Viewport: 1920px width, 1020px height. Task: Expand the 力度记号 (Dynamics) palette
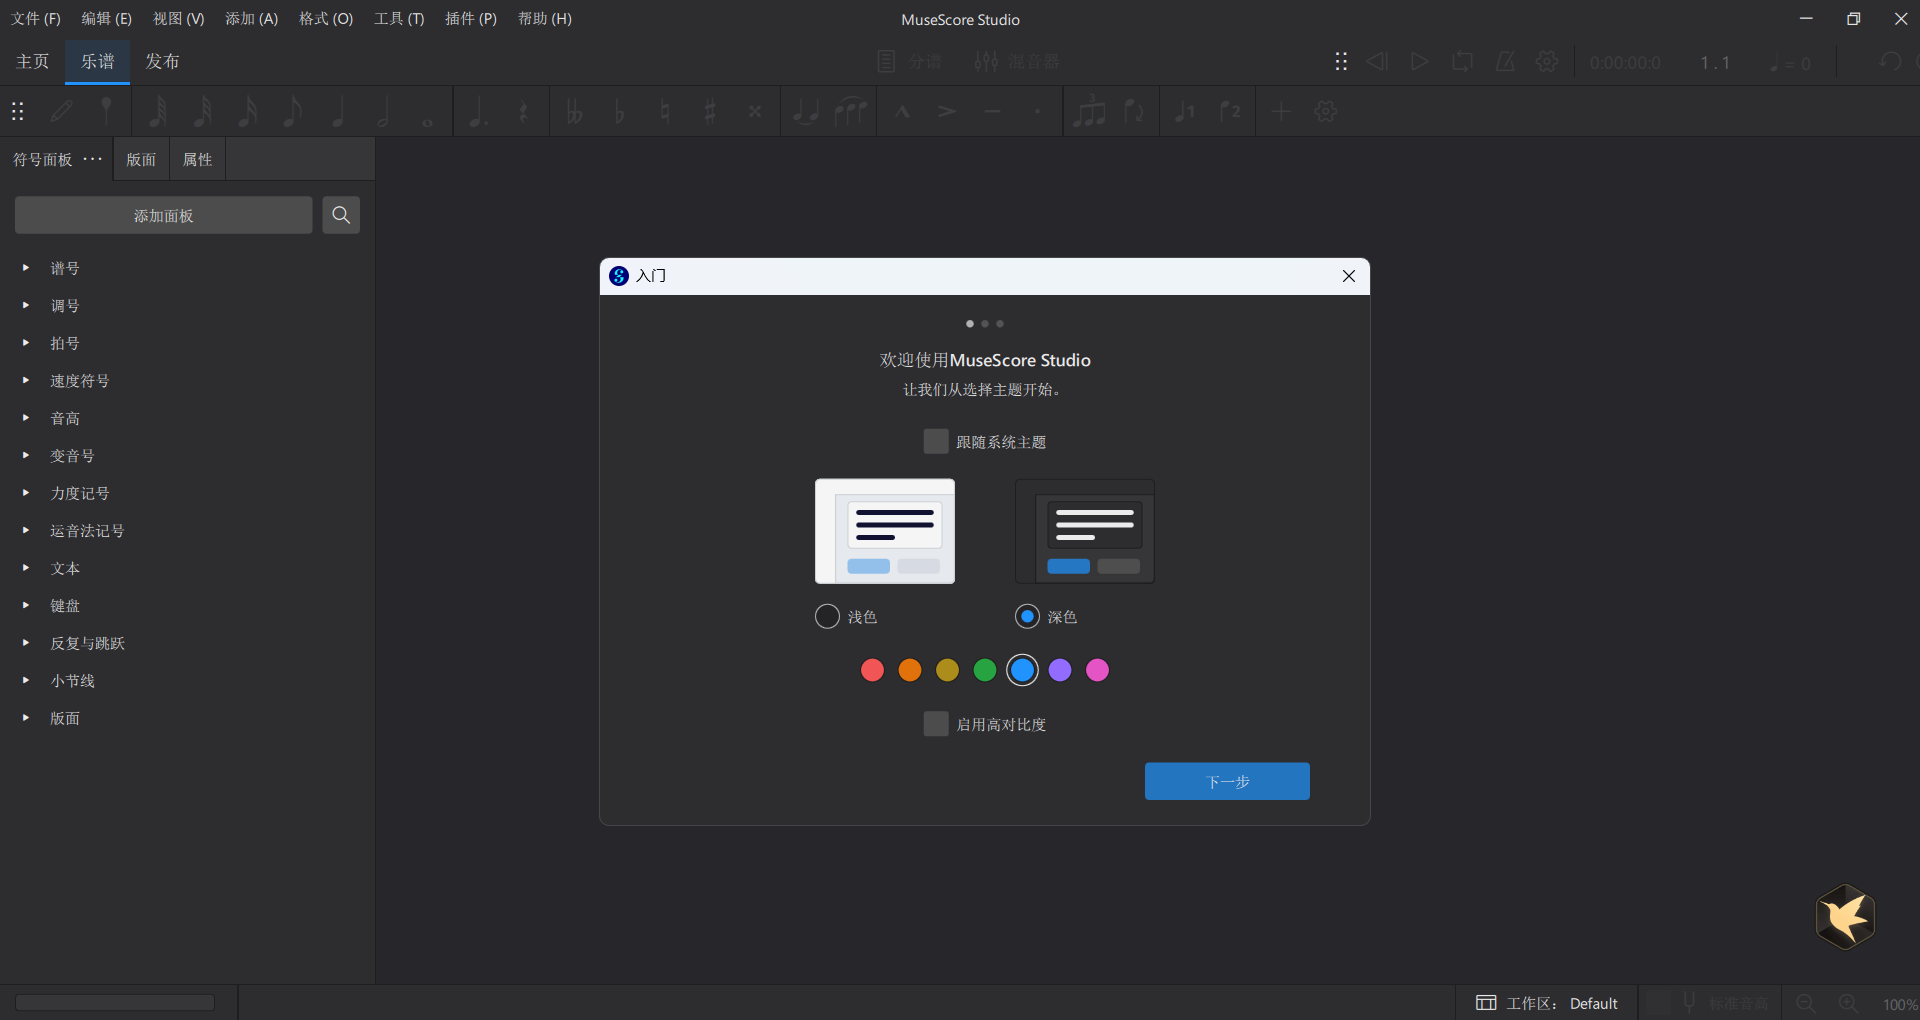pos(26,493)
